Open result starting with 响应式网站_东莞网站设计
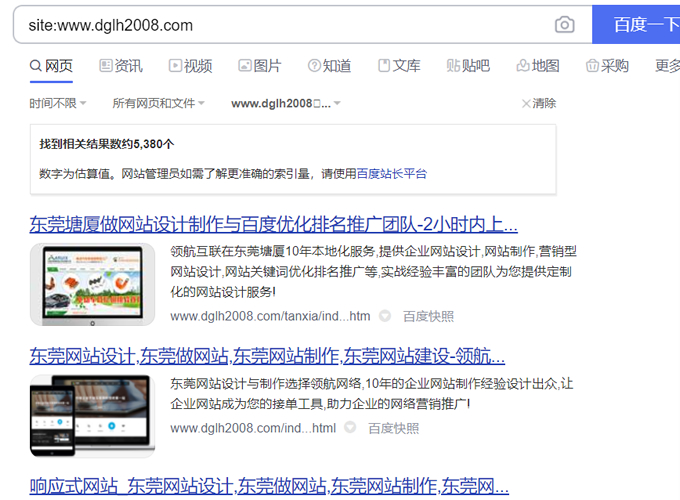Image resolution: width=680 pixels, height=500 pixels. point(269,486)
